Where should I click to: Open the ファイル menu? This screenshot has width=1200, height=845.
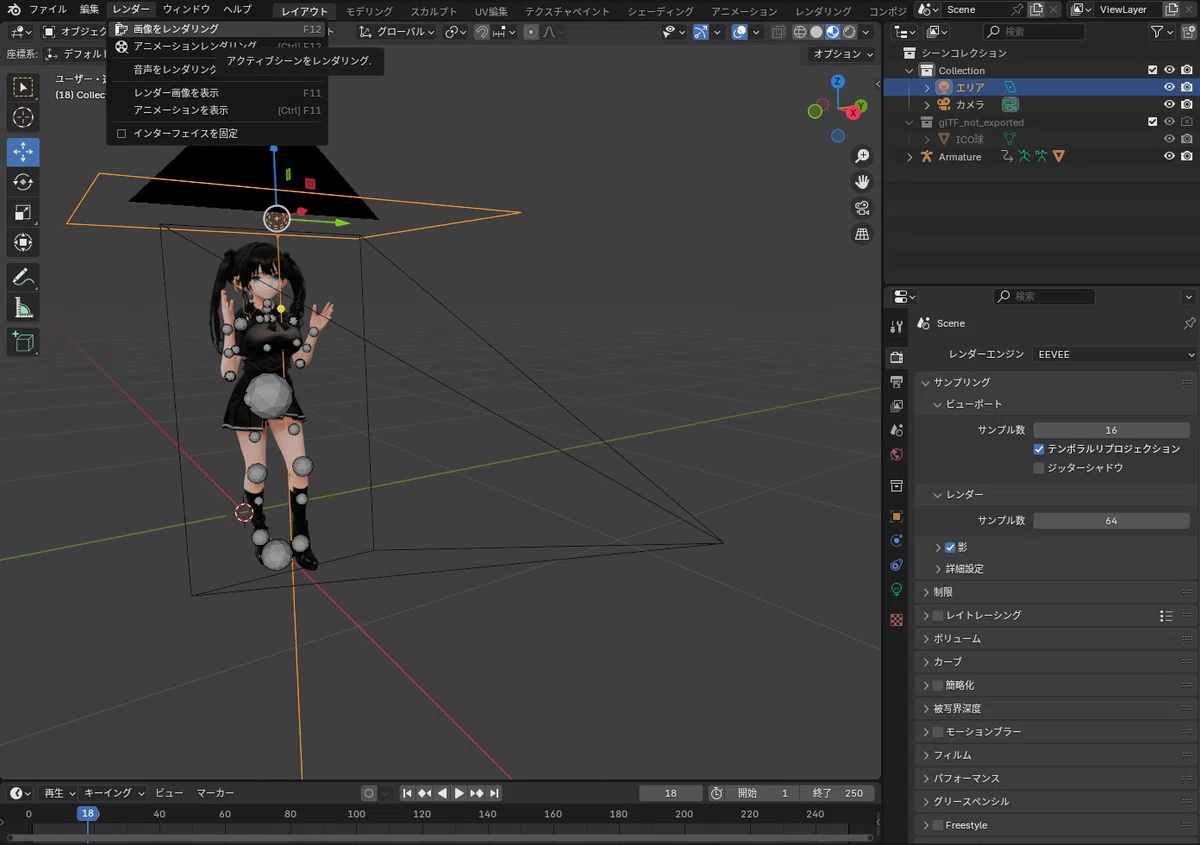coord(48,10)
